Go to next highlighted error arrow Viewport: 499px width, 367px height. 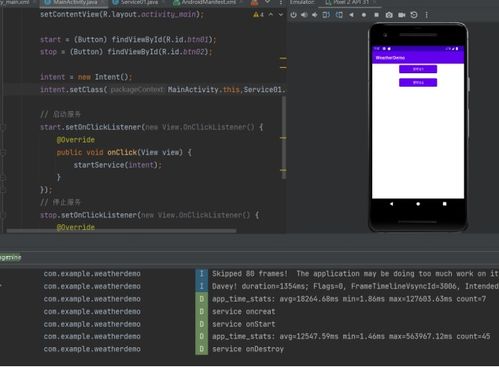pos(281,15)
